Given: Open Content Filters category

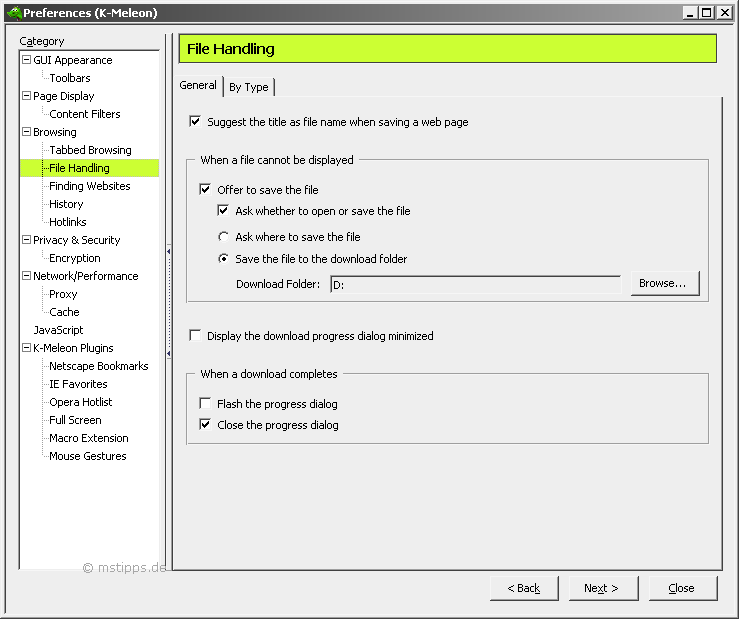Looking at the screenshot, I should [85, 114].
